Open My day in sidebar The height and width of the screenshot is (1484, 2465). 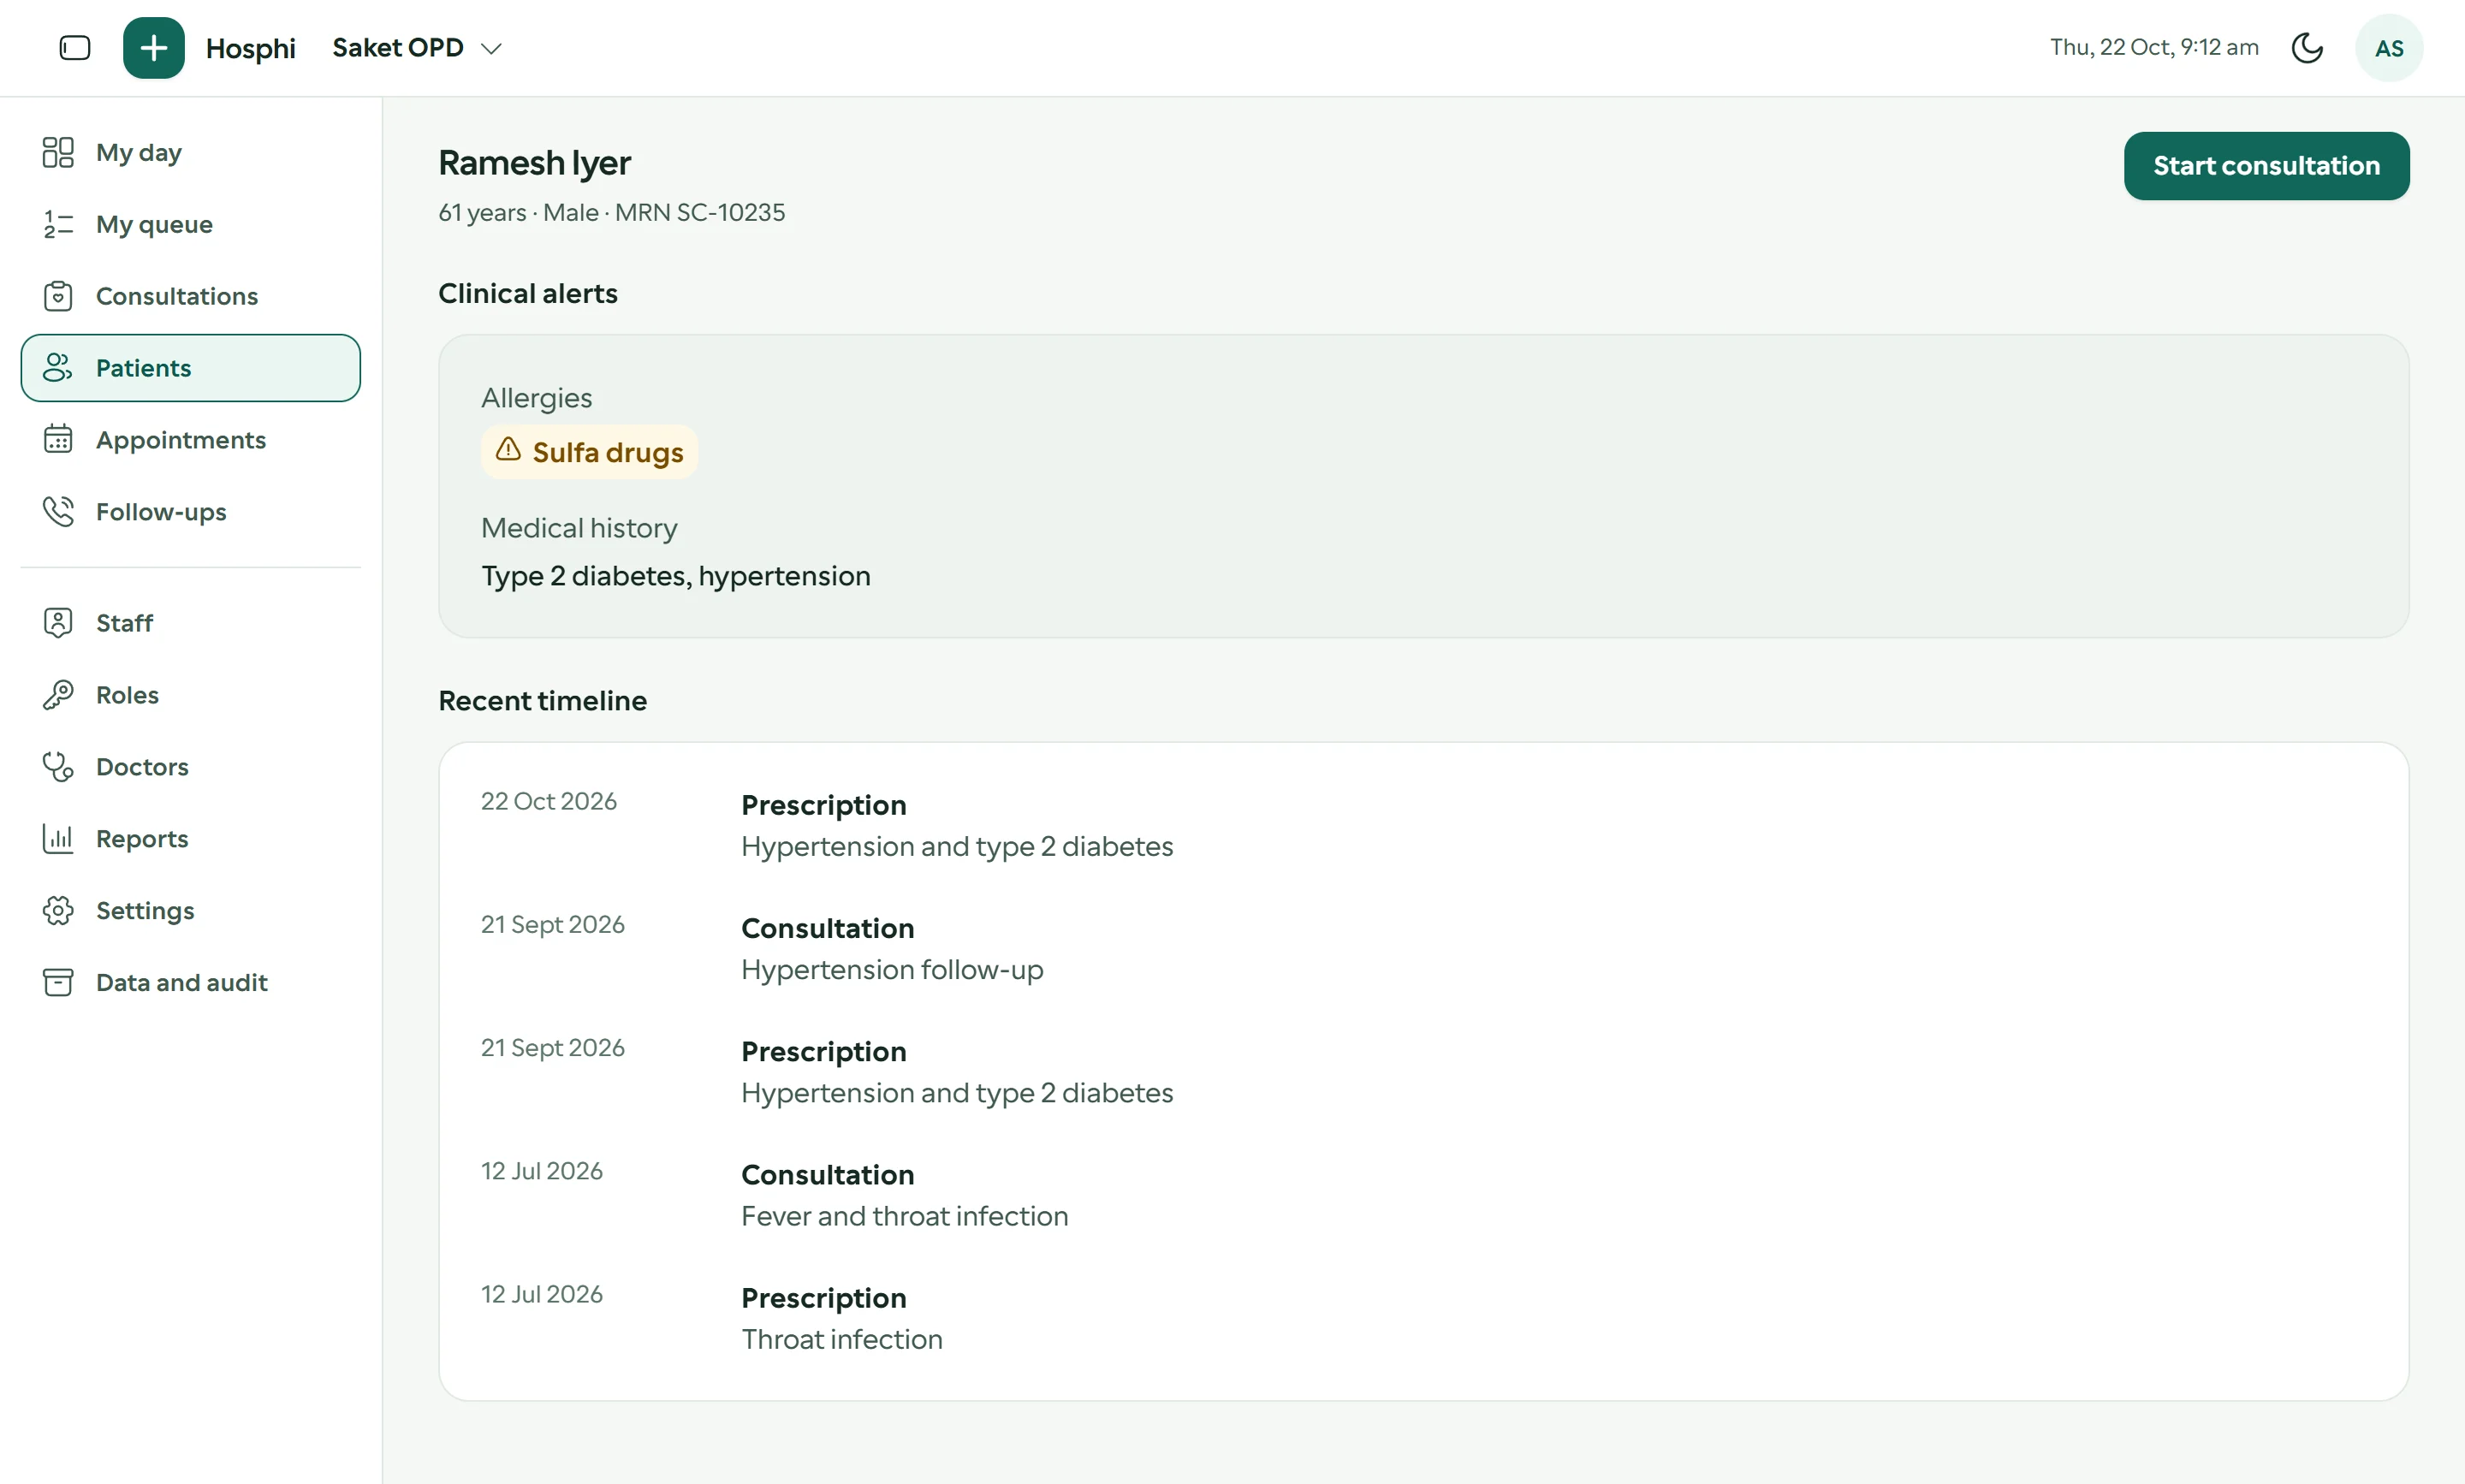(x=190, y=152)
